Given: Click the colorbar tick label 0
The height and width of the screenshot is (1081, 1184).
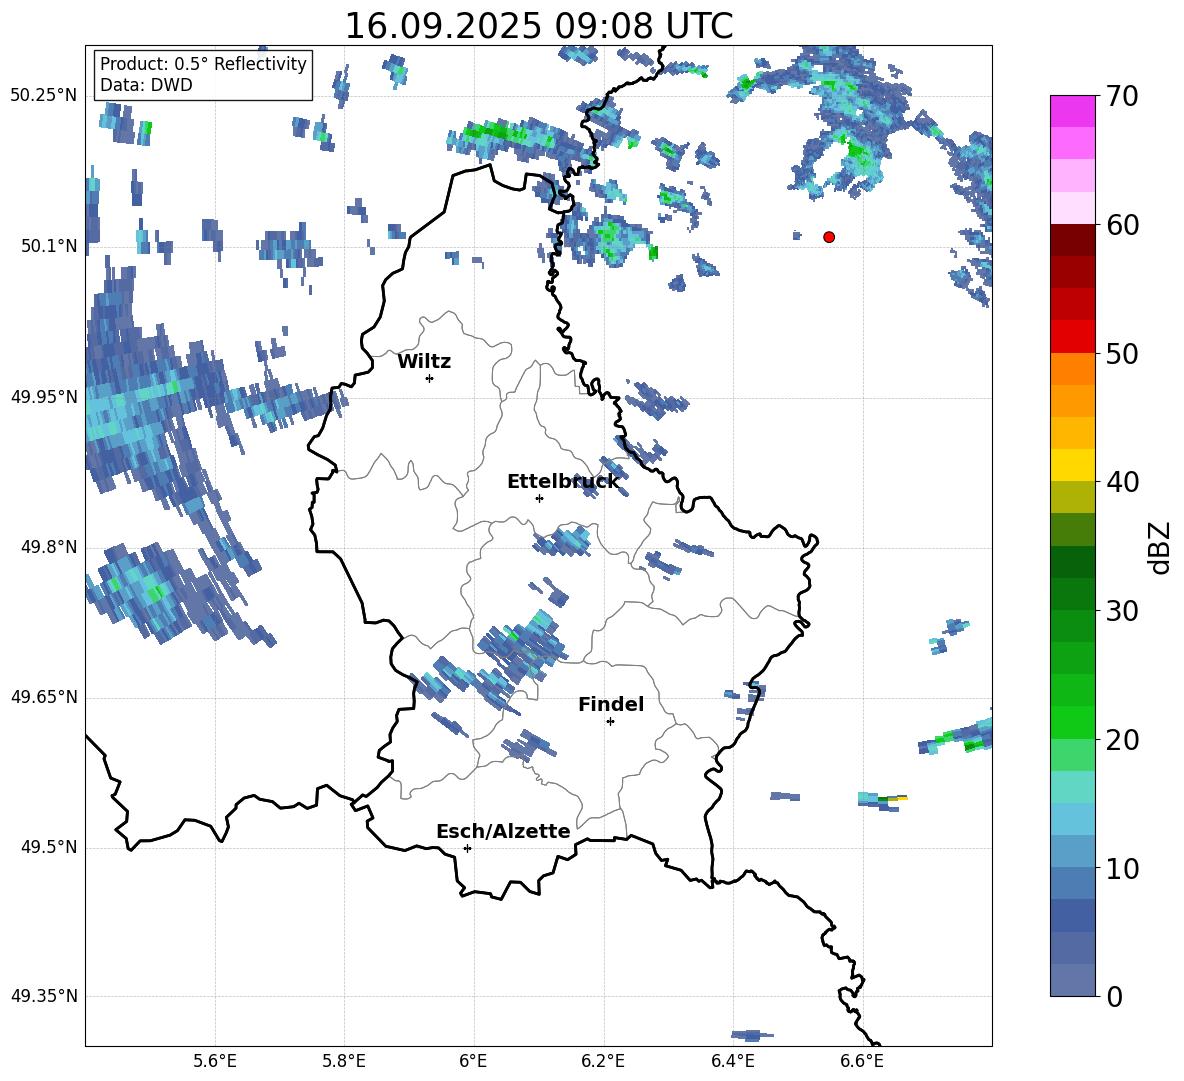Looking at the screenshot, I should (1115, 996).
